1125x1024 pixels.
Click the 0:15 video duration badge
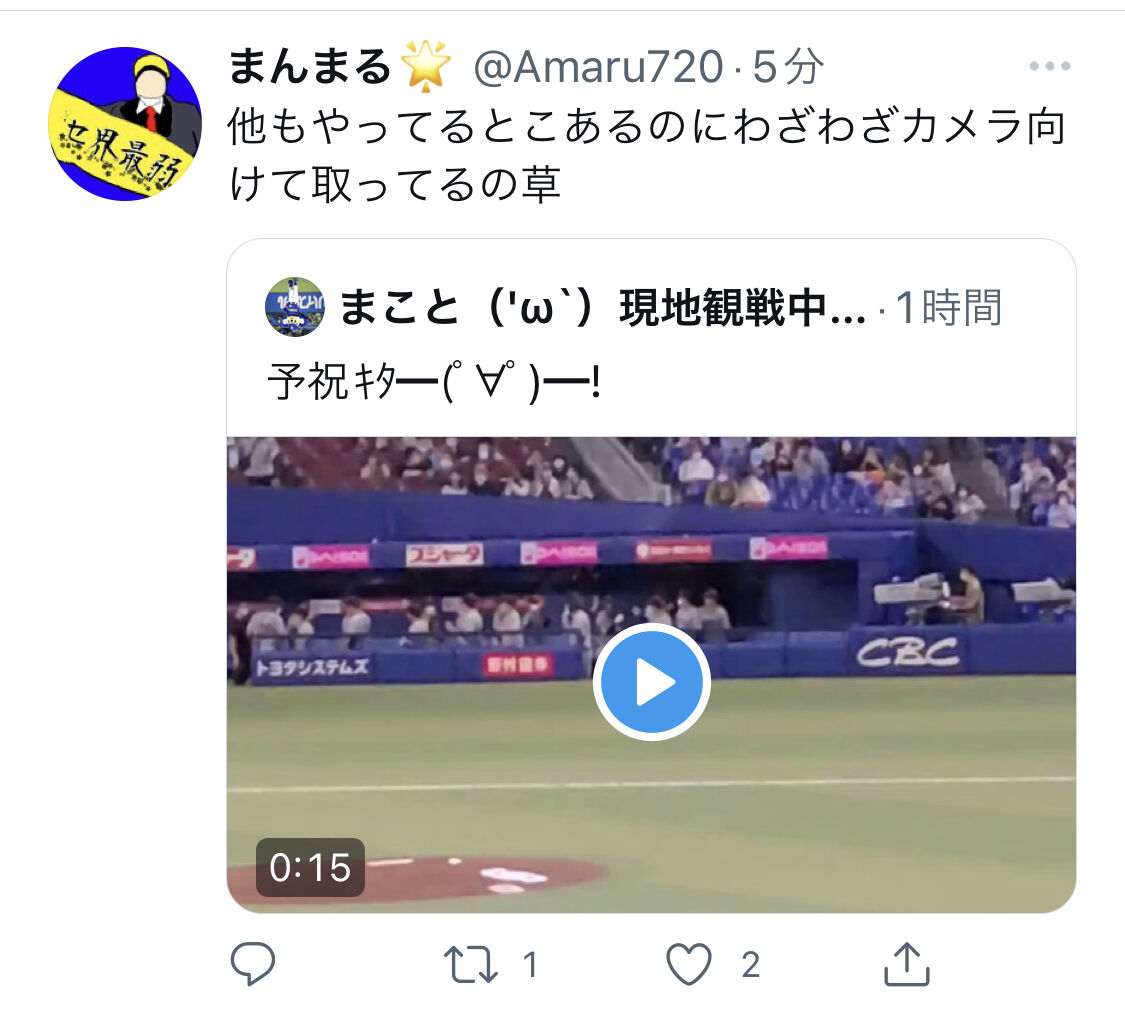tap(310, 868)
